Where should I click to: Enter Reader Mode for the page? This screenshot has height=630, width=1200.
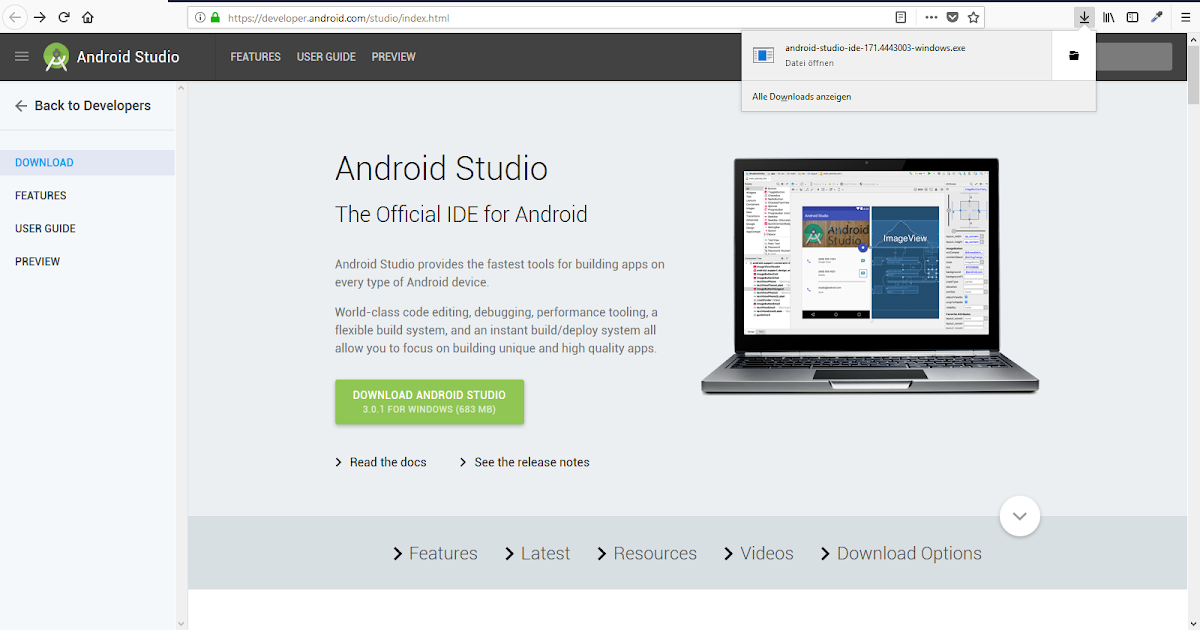tap(899, 17)
